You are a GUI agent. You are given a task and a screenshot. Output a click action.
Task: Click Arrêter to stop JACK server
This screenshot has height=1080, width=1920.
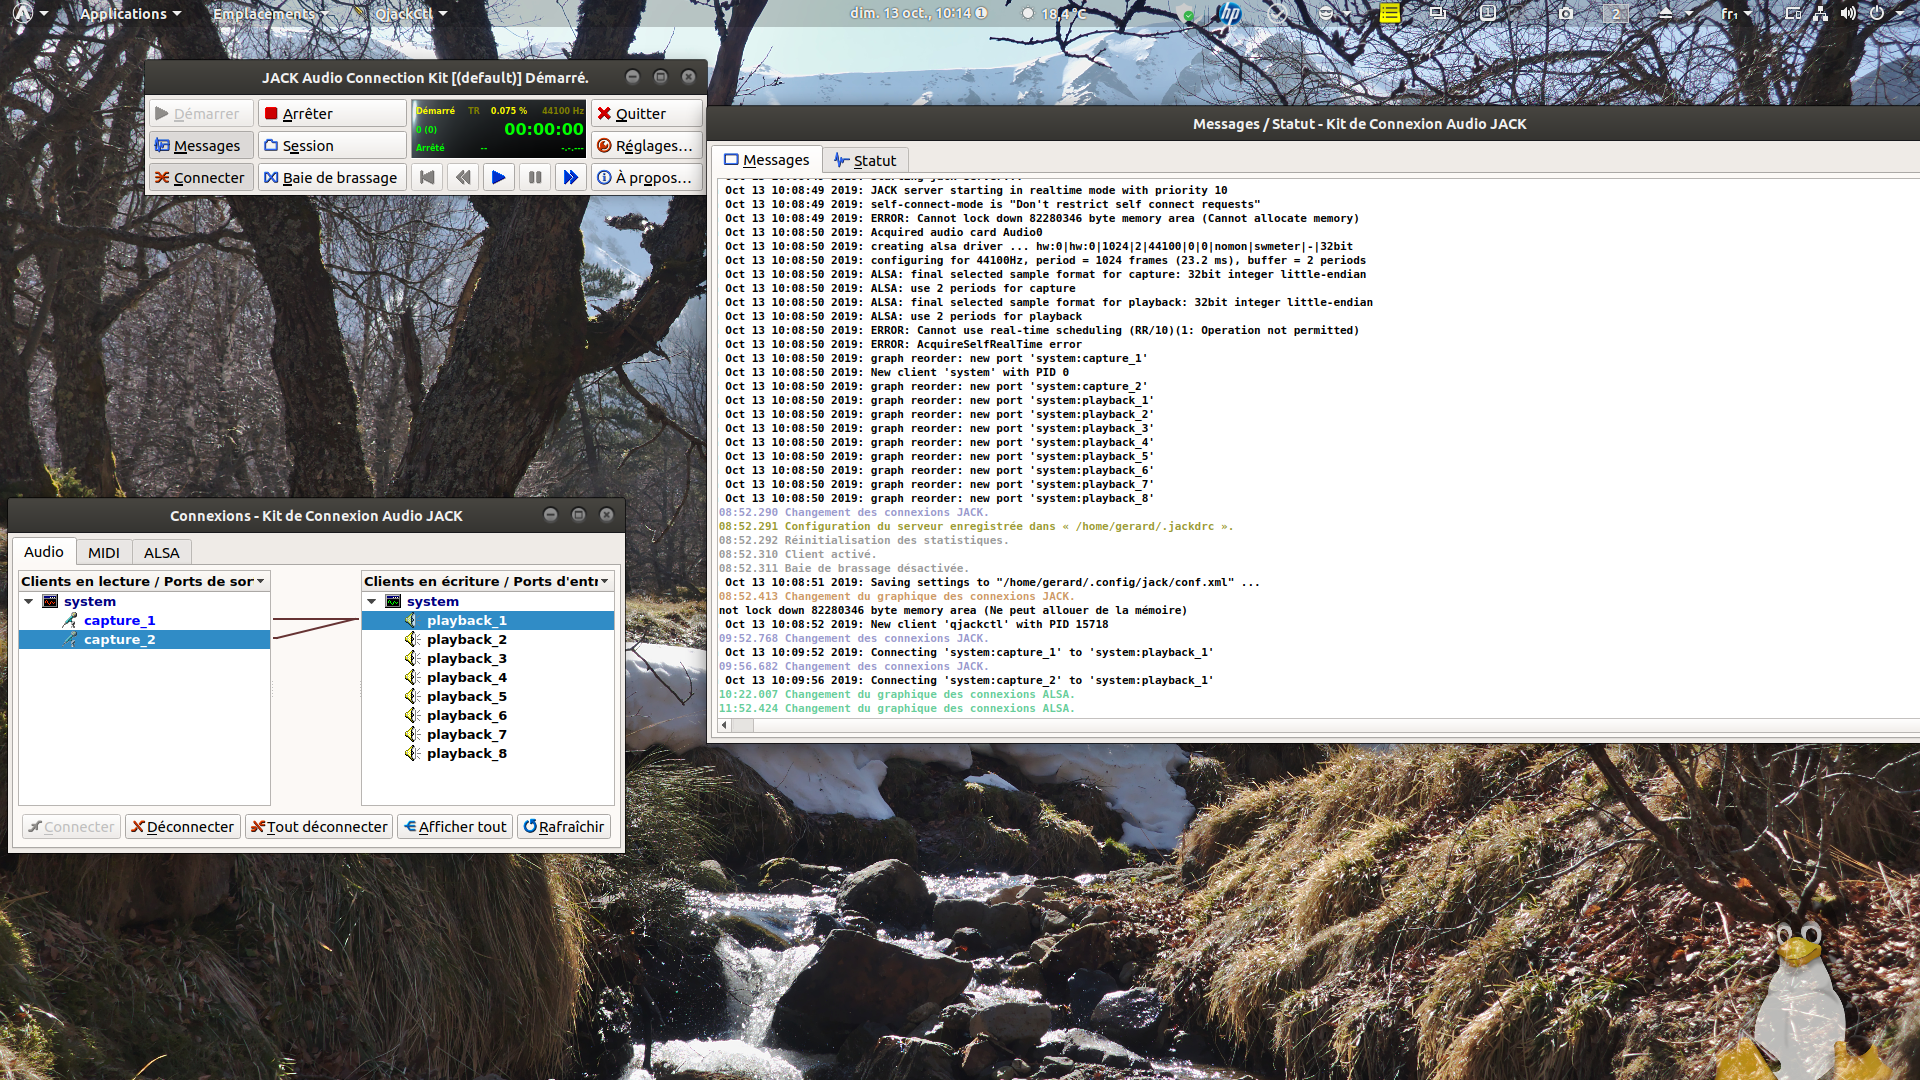click(x=331, y=114)
